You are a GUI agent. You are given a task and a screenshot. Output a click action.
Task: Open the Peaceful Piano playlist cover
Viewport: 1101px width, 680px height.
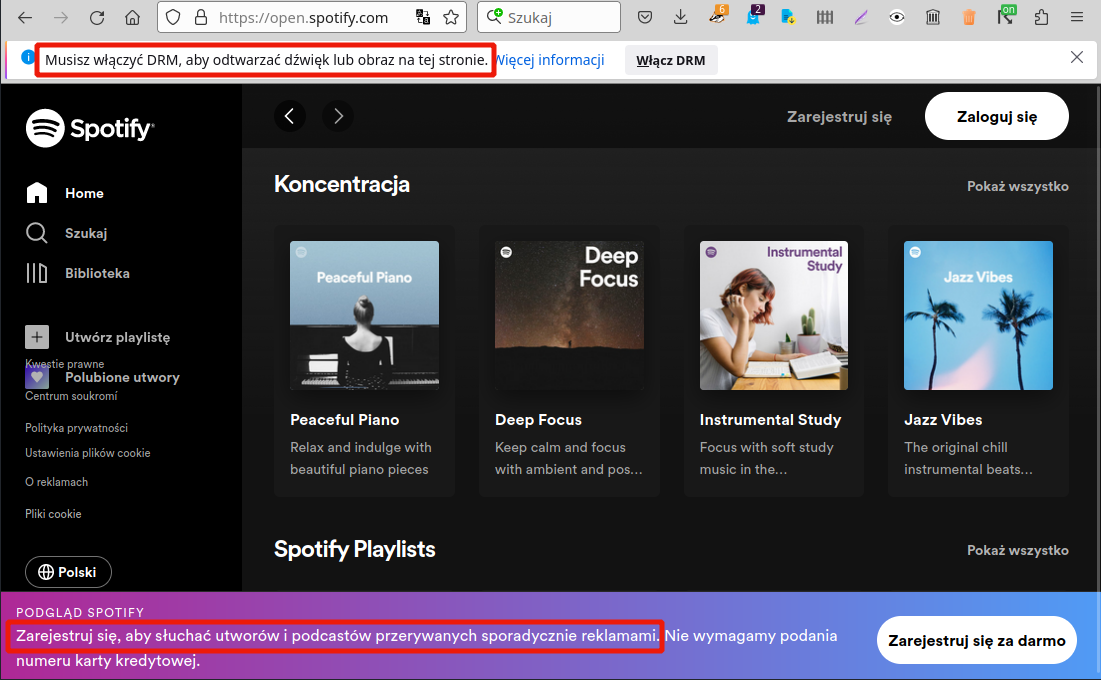click(x=364, y=315)
